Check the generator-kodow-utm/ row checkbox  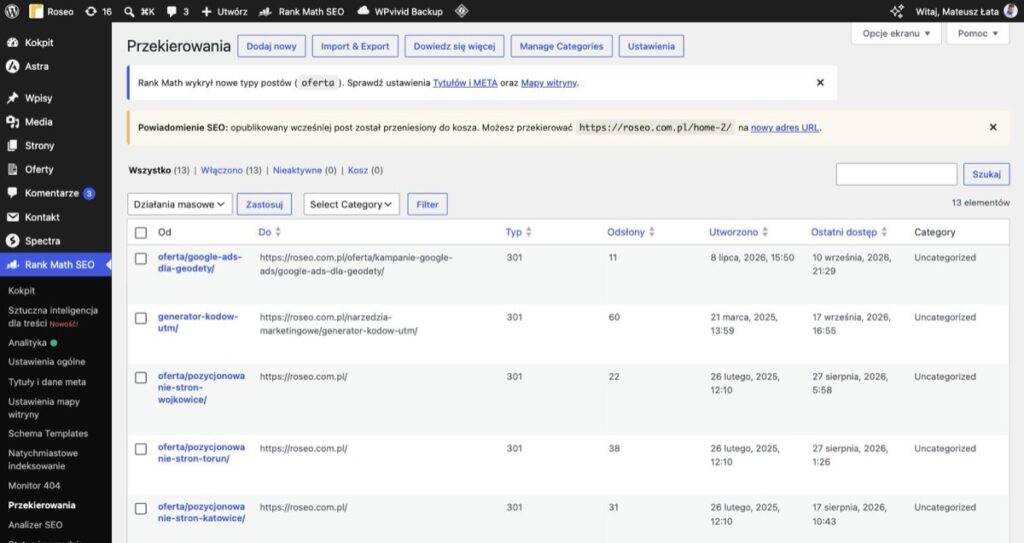point(141,318)
